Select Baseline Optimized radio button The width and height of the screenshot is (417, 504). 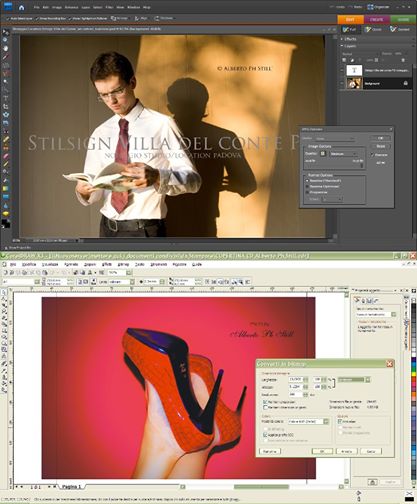tap(307, 186)
